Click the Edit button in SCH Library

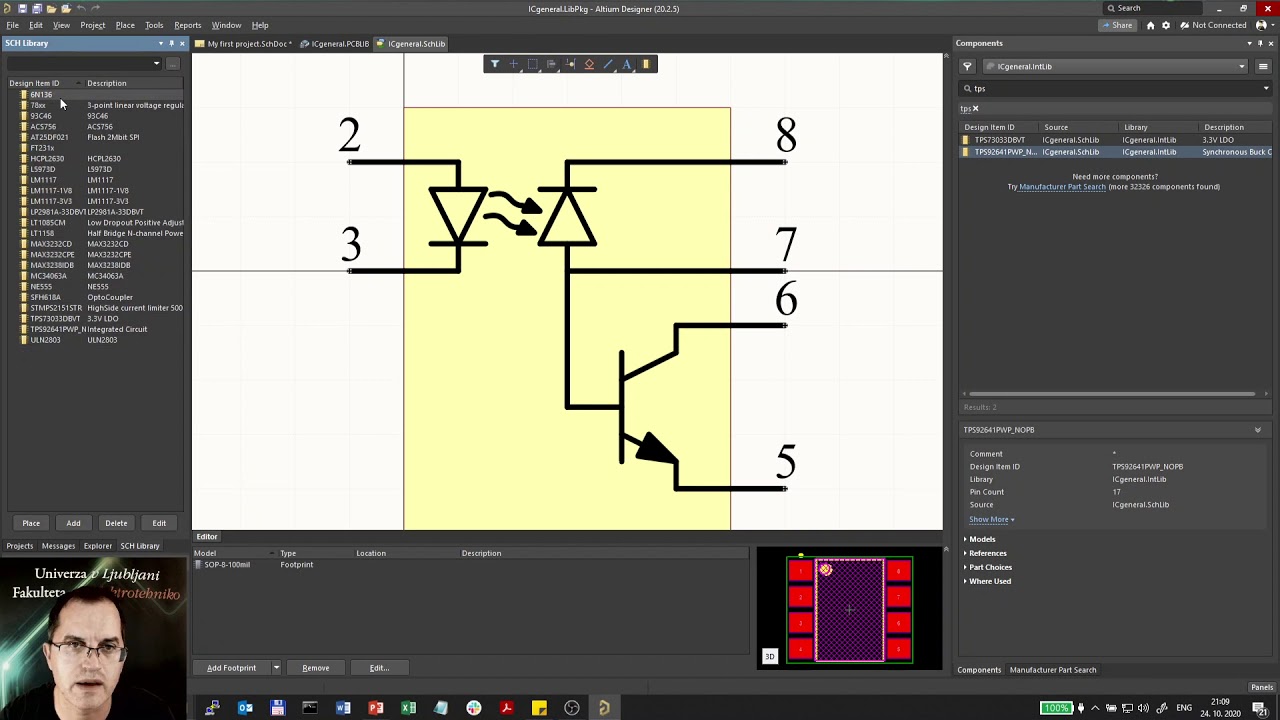click(159, 523)
